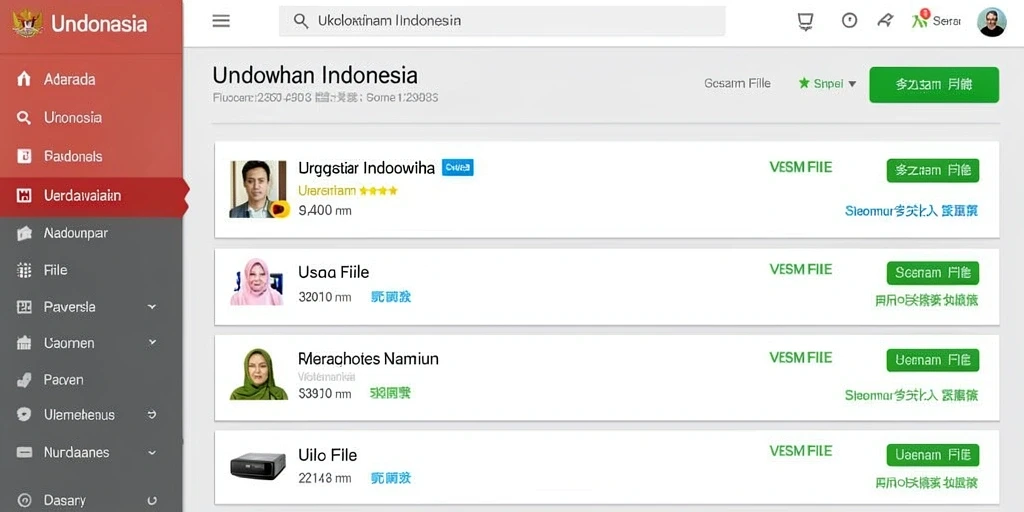This screenshot has width=1024, height=512.
Task: Click the blue badge beside Urggstiar Indoowiha
Action: [x=458, y=168]
